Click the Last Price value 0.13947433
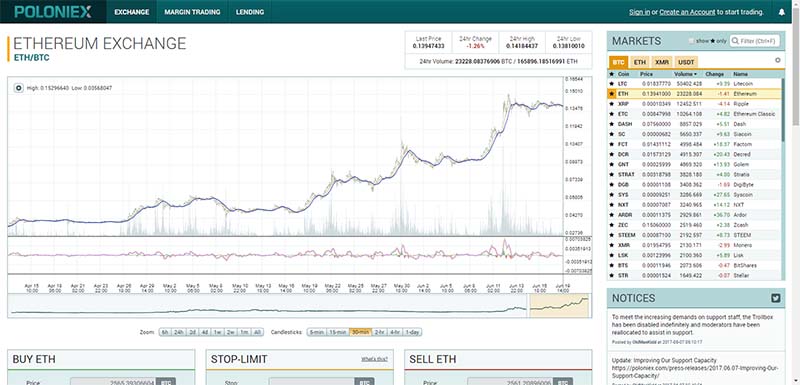This screenshot has width=800, height=385. 429,46
